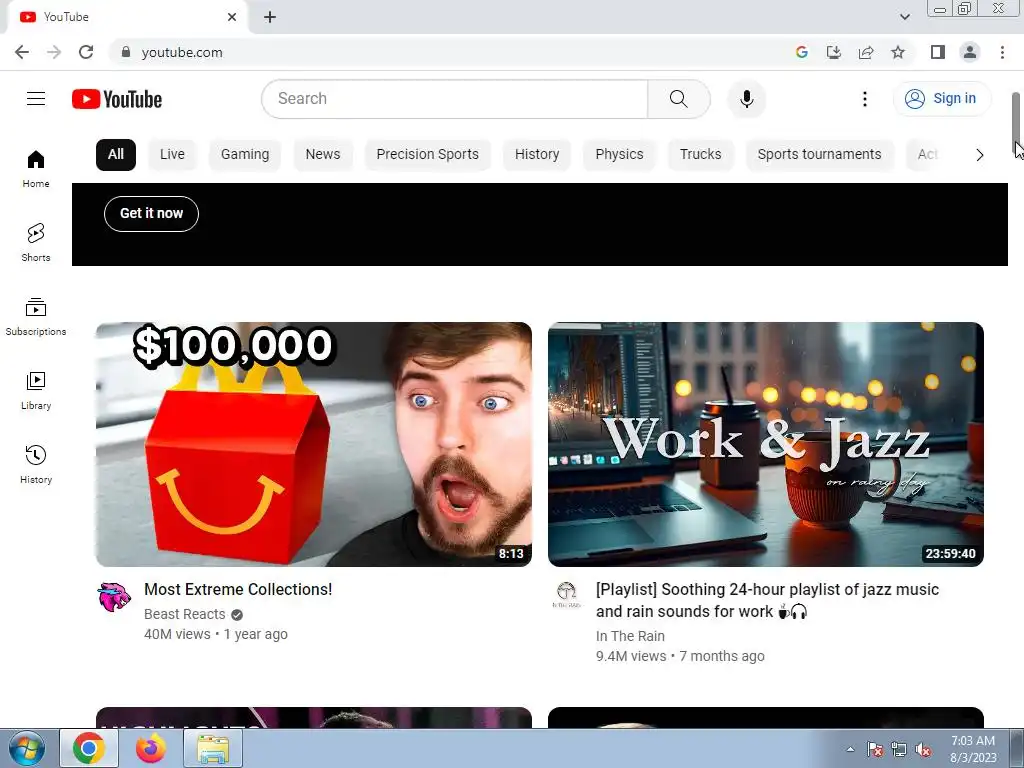Viewport: 1024px width, 768px height.
Task: Open the Most Extreme Collections thumbnail
Action: pos(313,444)
